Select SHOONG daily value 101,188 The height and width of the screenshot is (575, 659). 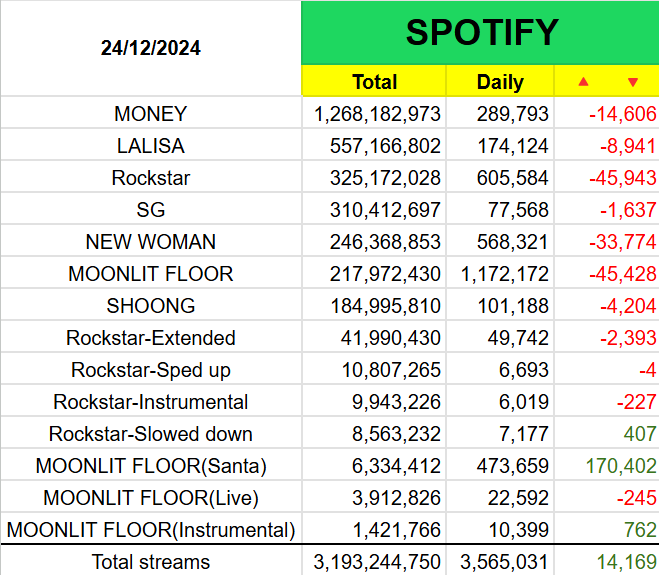coord(500,305)
